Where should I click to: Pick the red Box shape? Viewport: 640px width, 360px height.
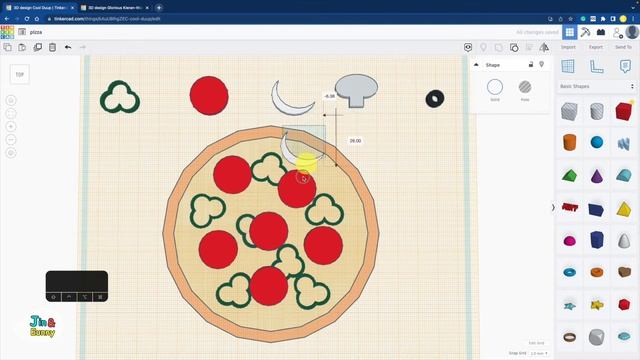(624, 111)
